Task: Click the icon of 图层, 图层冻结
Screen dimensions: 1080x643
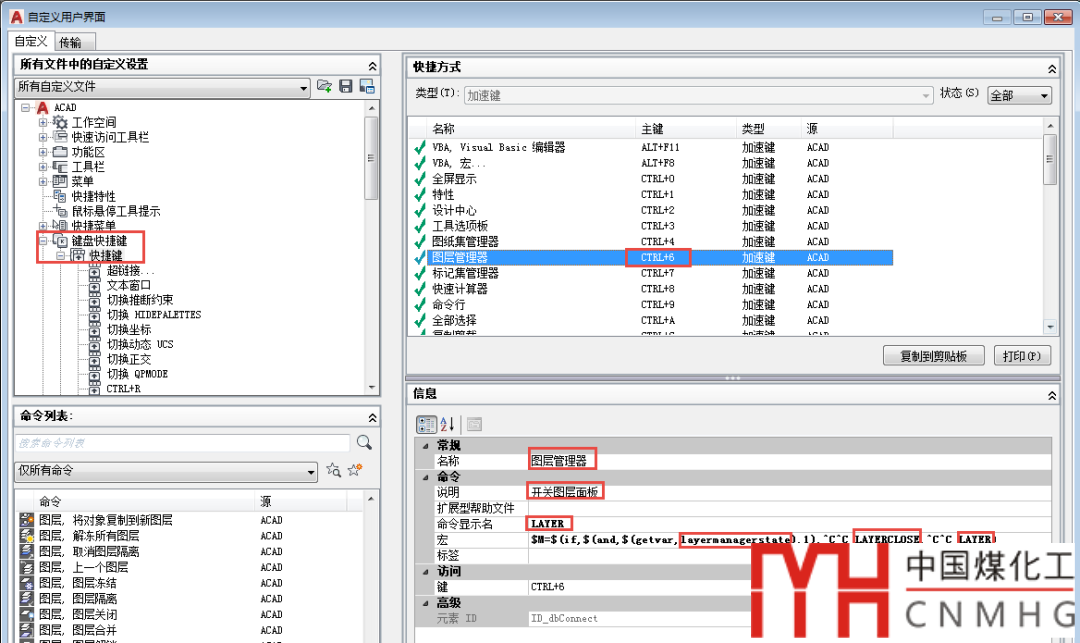Action: [x=27, y=583]
